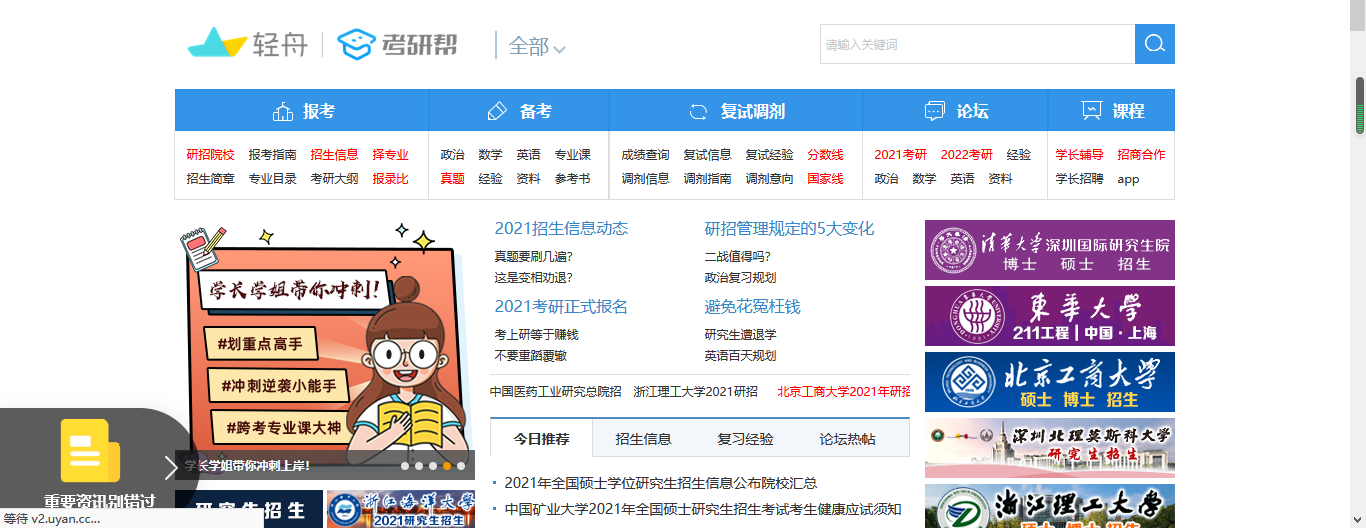The height and width of the screenshot is (528, 1366).
Task: Open the 备考 navigation header
Action: click(x=519, y=111)
